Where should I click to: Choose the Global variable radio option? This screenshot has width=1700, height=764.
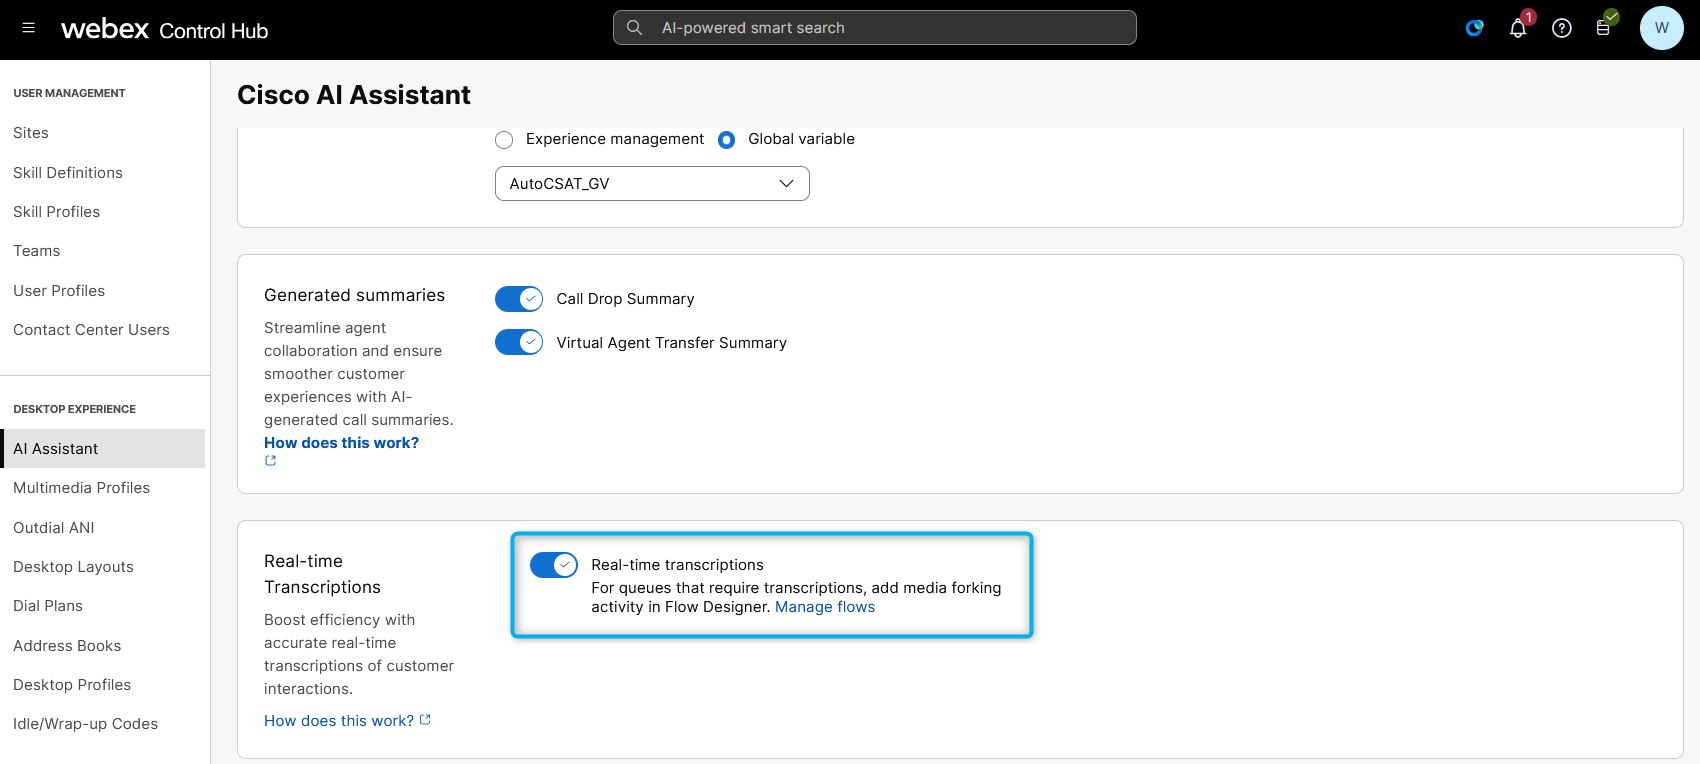click(727, 140)
